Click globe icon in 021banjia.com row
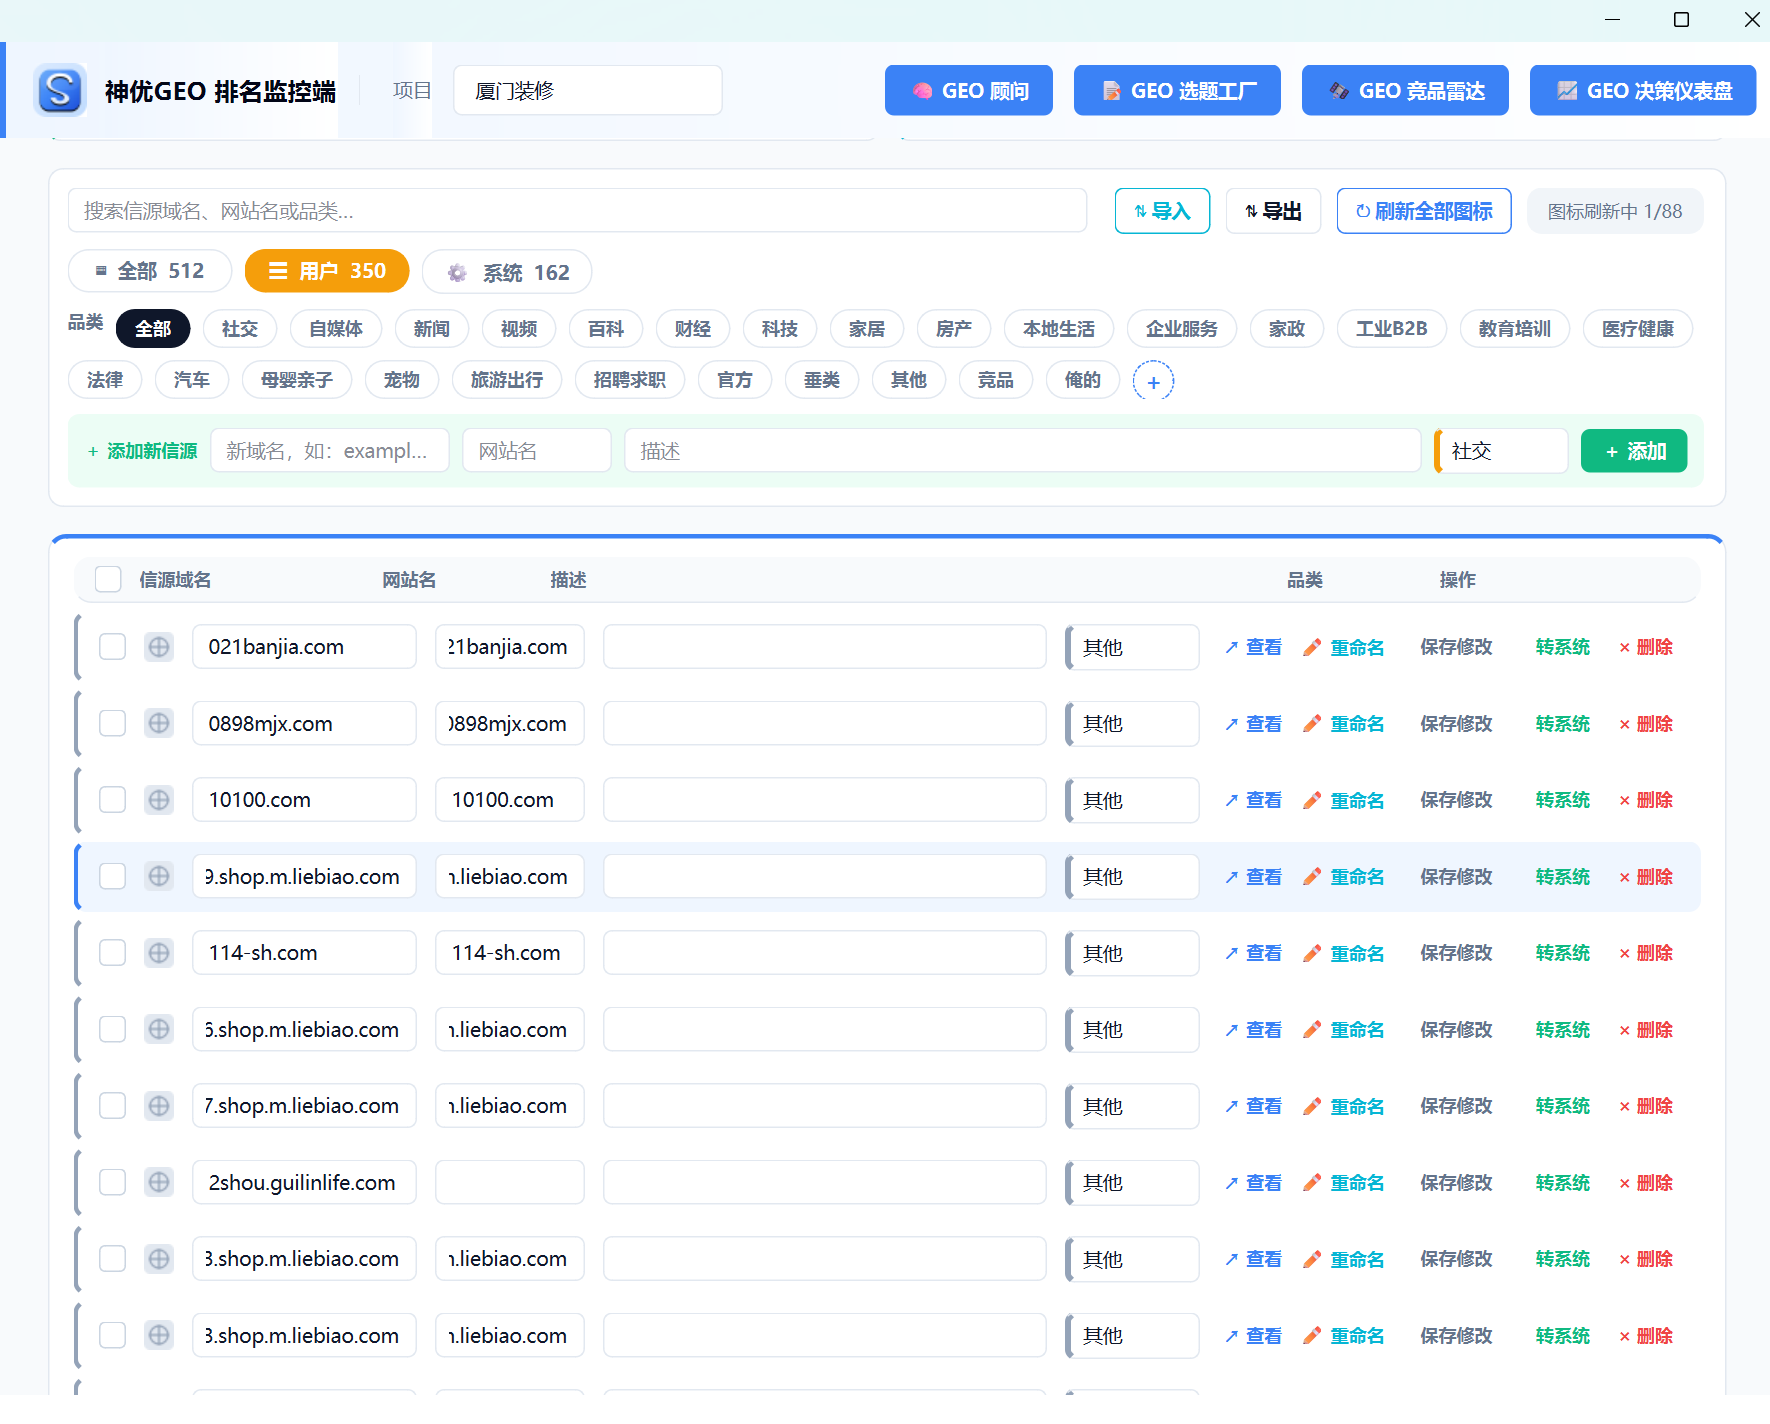The width and height of the screenshot is (1770, 1424). point(159,647)
